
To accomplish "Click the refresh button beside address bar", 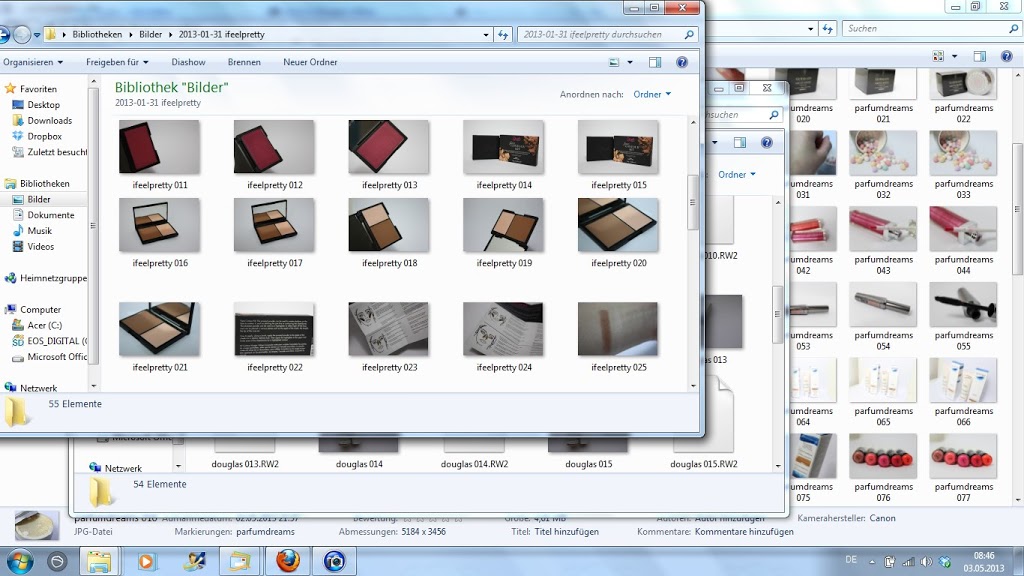I will click(x=503, y=34).
